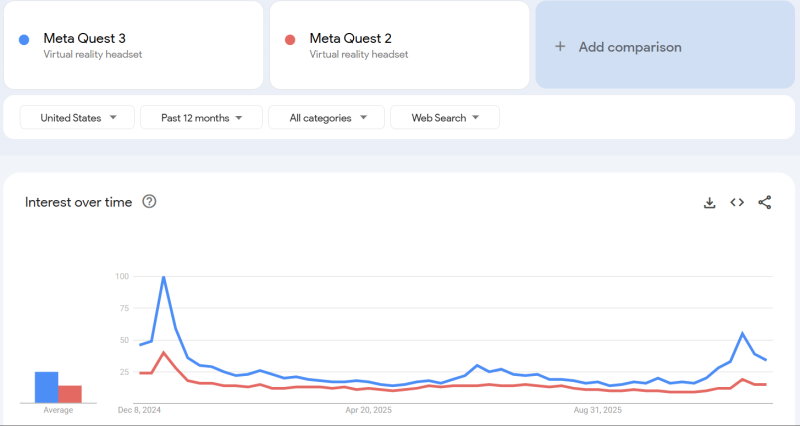Open the Interest over time help icon
The width and height of the screenshot is (800, 426).
[150, 202]
